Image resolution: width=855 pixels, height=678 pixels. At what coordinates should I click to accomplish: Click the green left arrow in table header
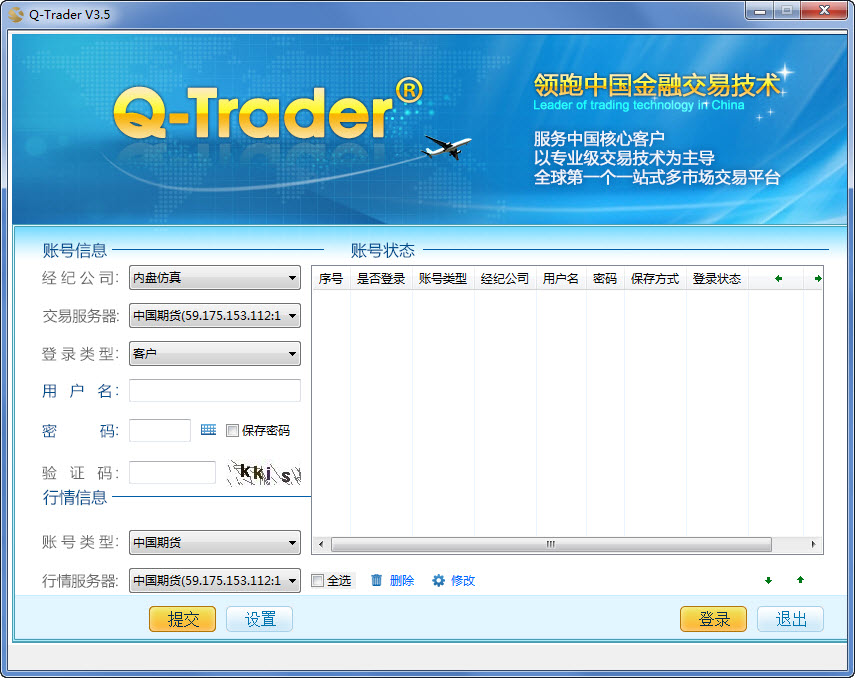click(779, 279)
